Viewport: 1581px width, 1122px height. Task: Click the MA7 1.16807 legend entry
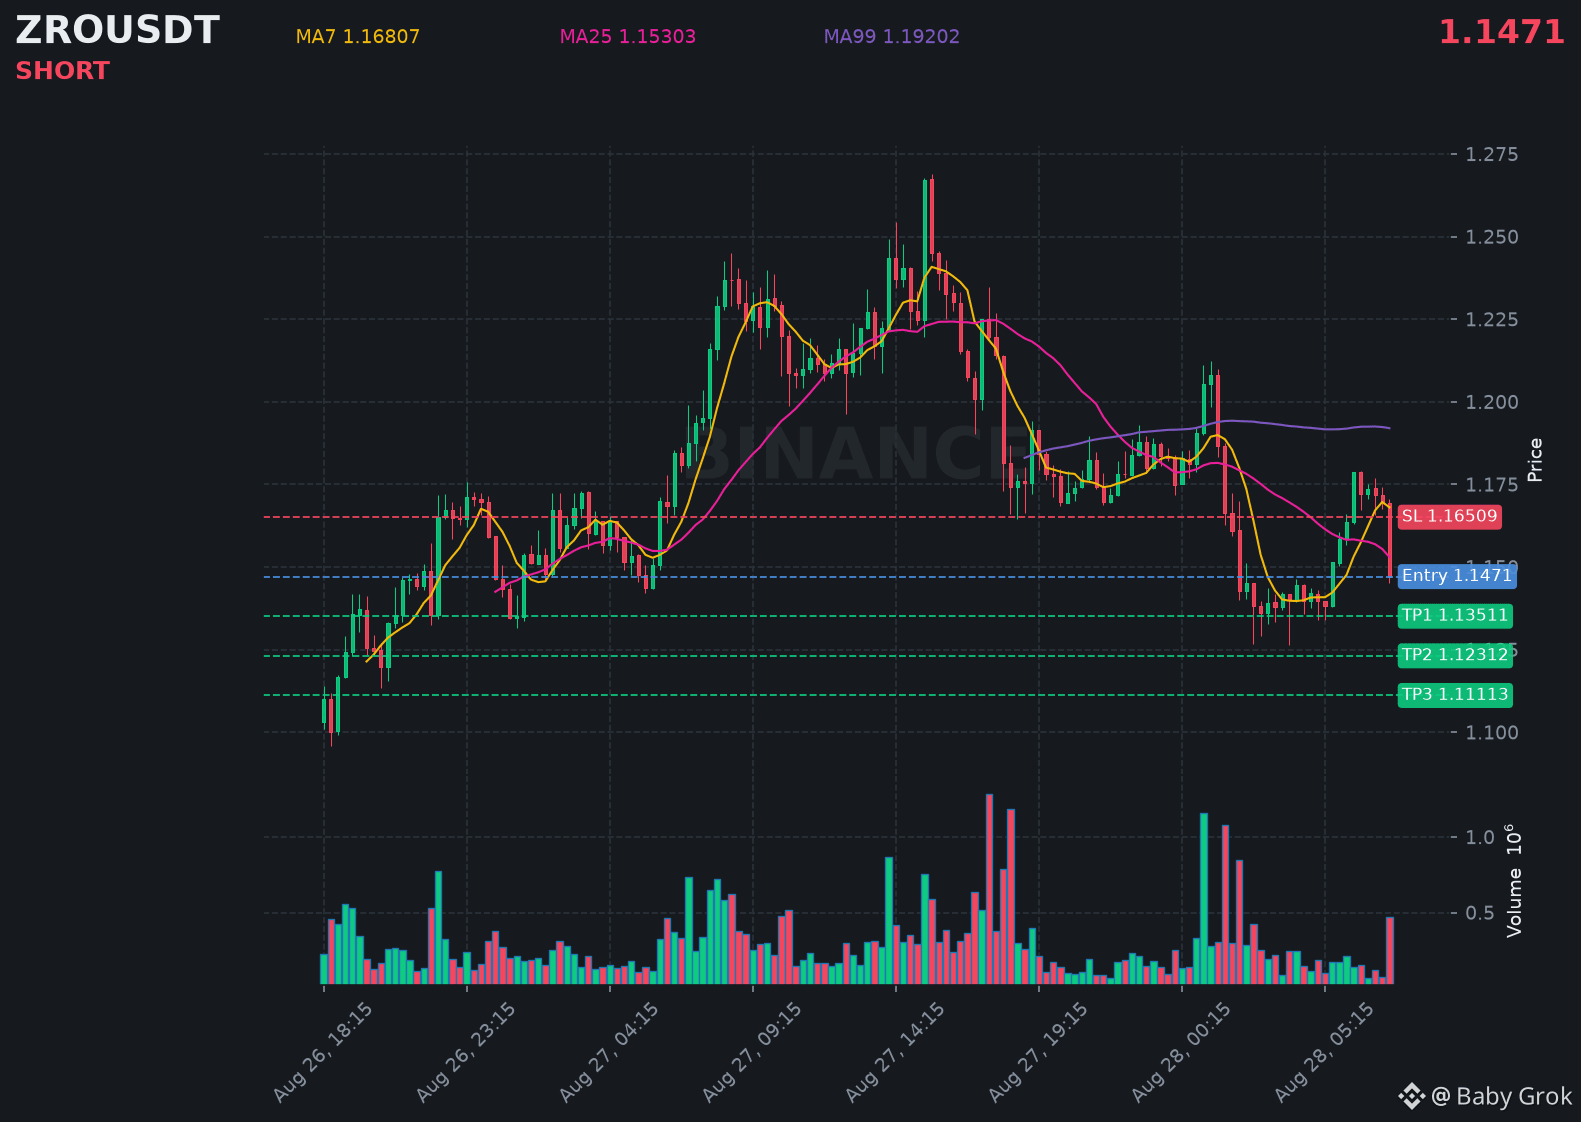point(357,37)
